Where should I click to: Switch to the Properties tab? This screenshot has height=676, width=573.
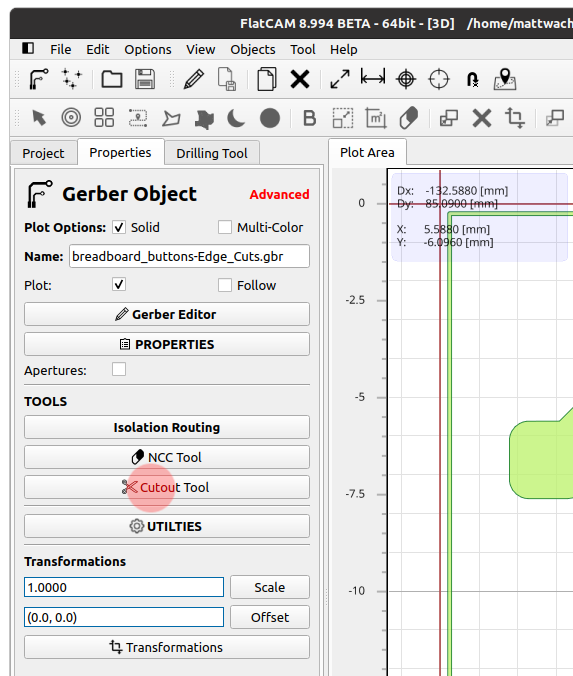tap(120, 152)
